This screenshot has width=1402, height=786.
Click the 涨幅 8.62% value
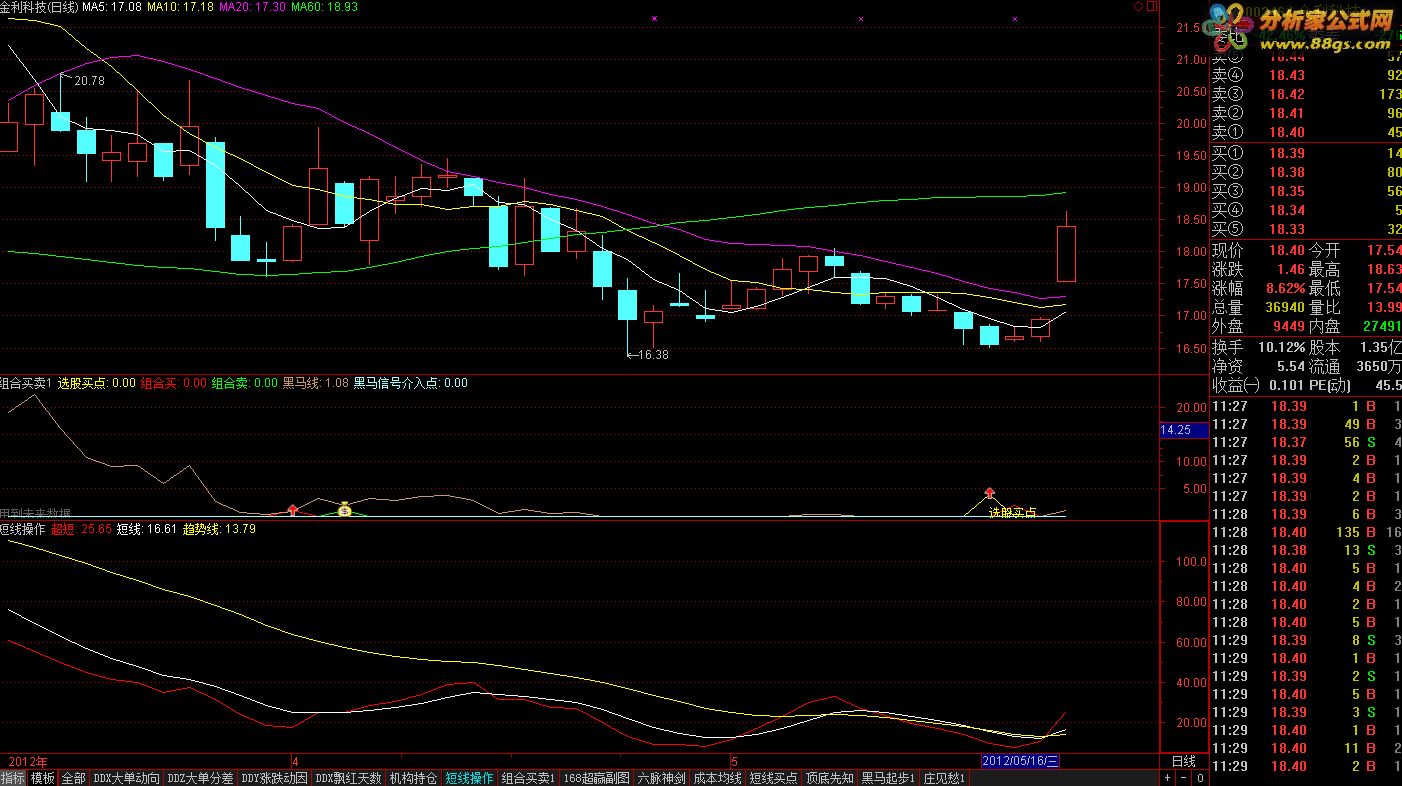(1286, 288)
